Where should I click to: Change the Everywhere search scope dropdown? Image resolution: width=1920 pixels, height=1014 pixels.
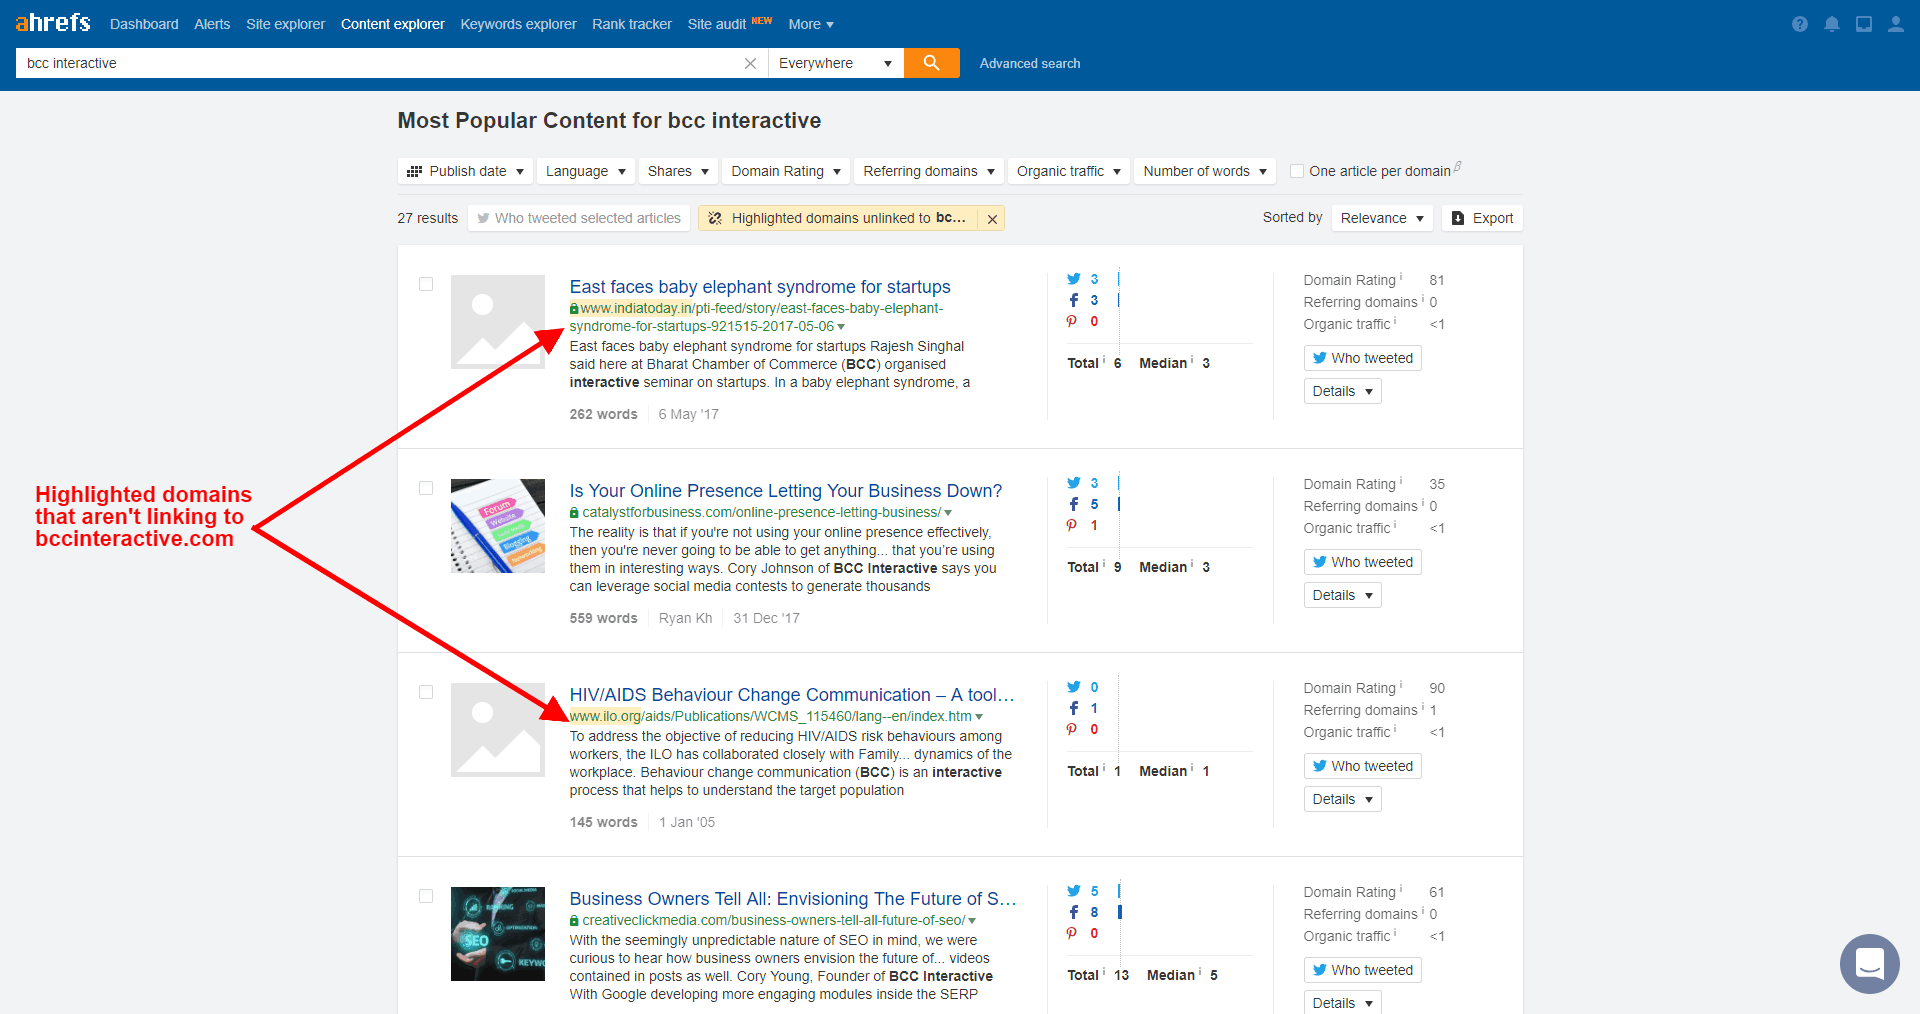(x=835, y=63)
